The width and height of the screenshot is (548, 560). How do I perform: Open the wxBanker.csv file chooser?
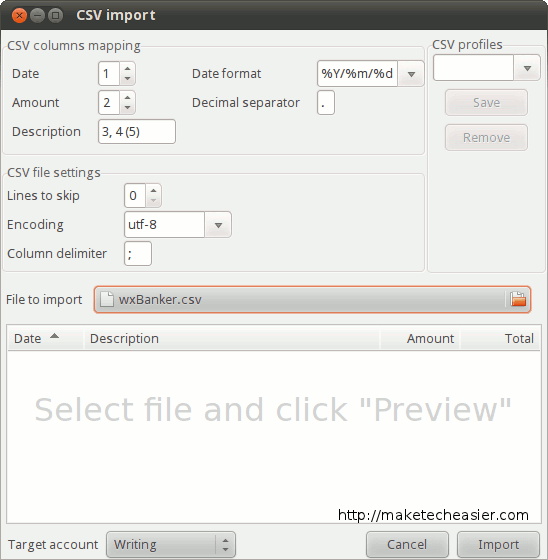312,299
